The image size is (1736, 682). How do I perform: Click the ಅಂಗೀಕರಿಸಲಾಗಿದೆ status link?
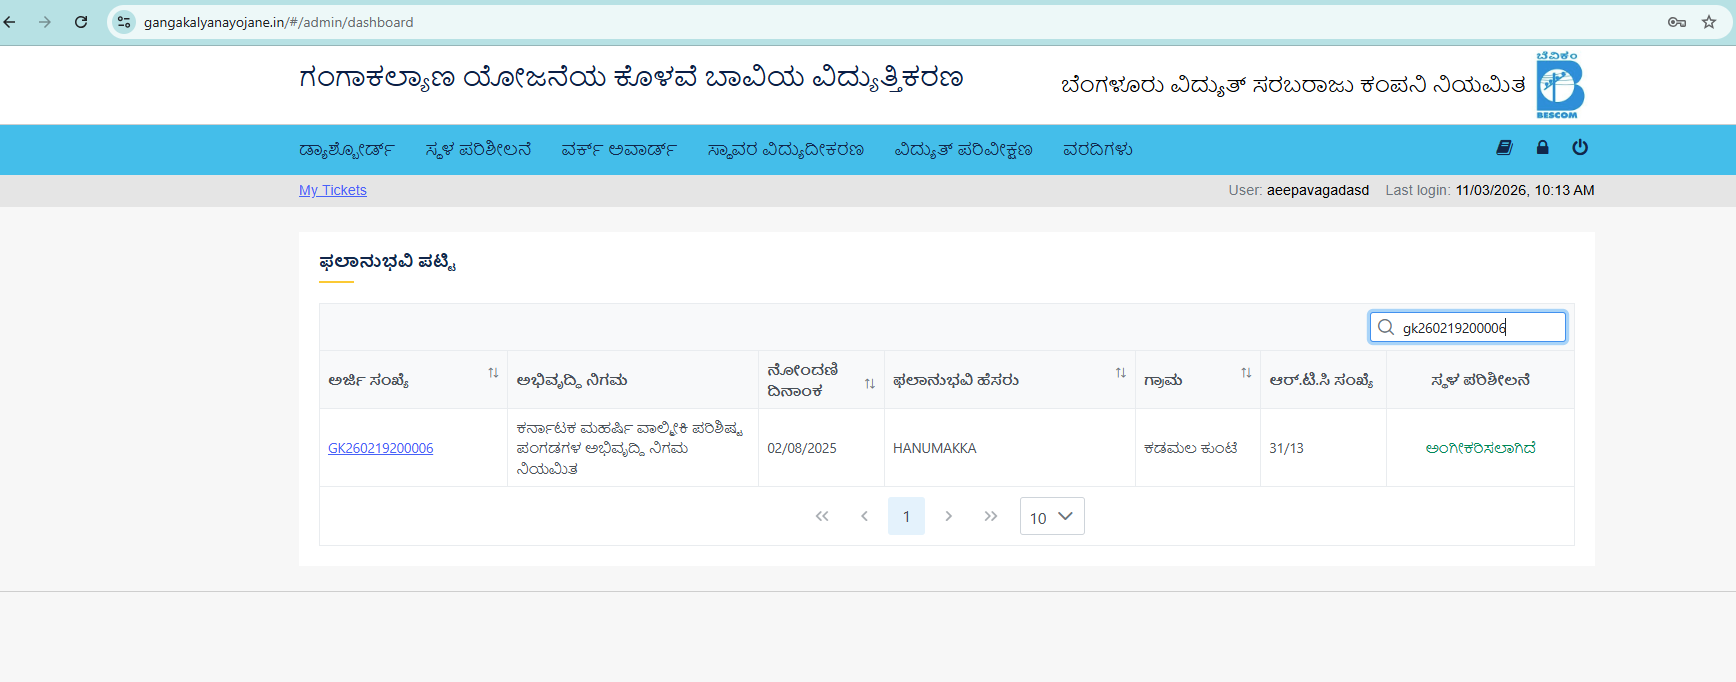(x=1480, y=448)
